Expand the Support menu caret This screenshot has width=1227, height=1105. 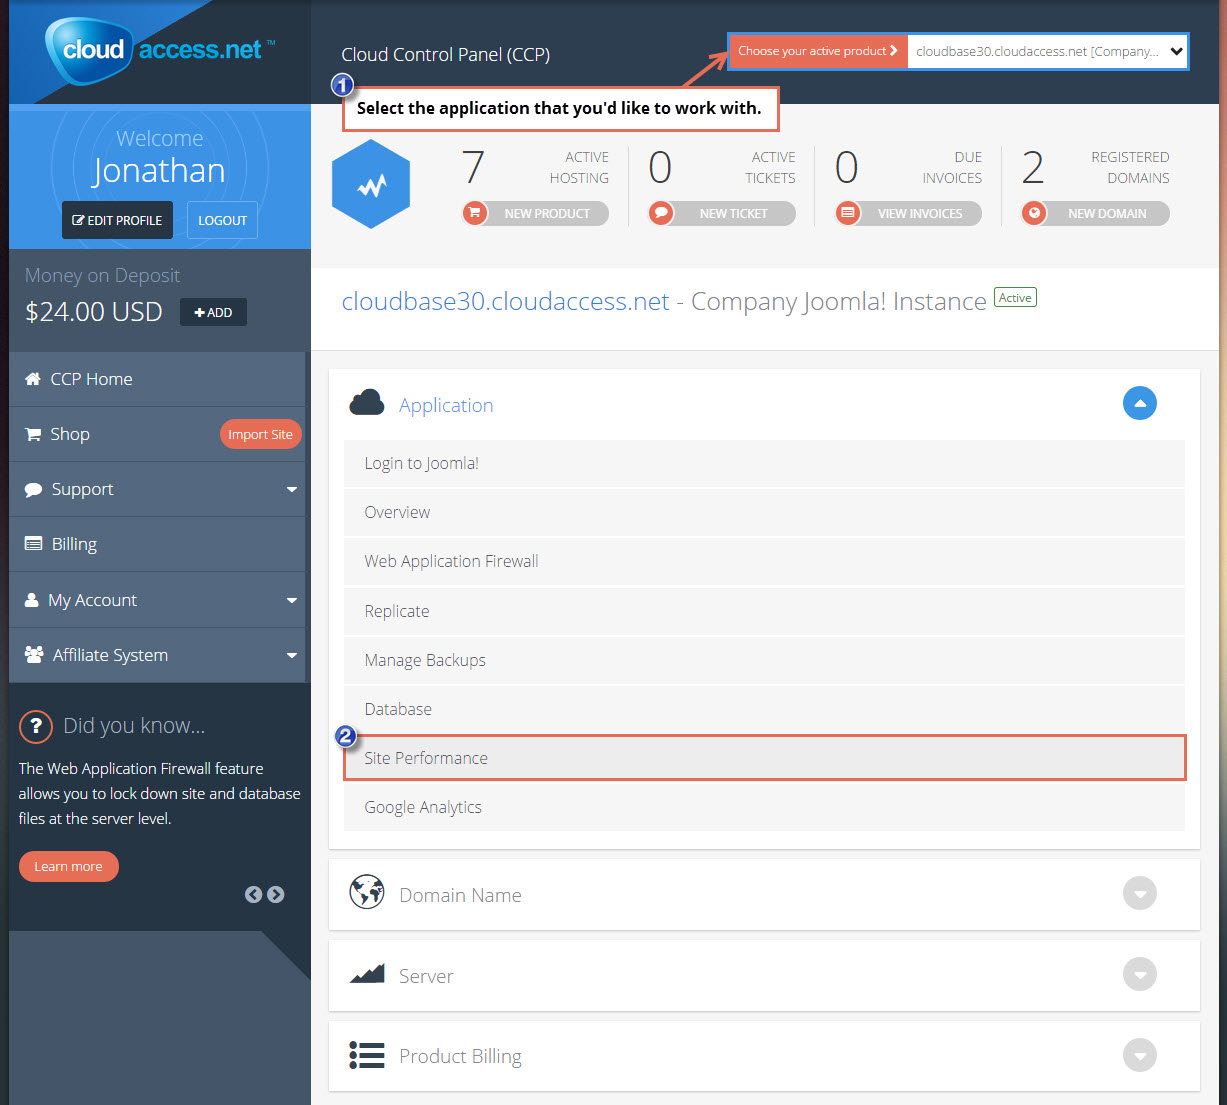292,490
